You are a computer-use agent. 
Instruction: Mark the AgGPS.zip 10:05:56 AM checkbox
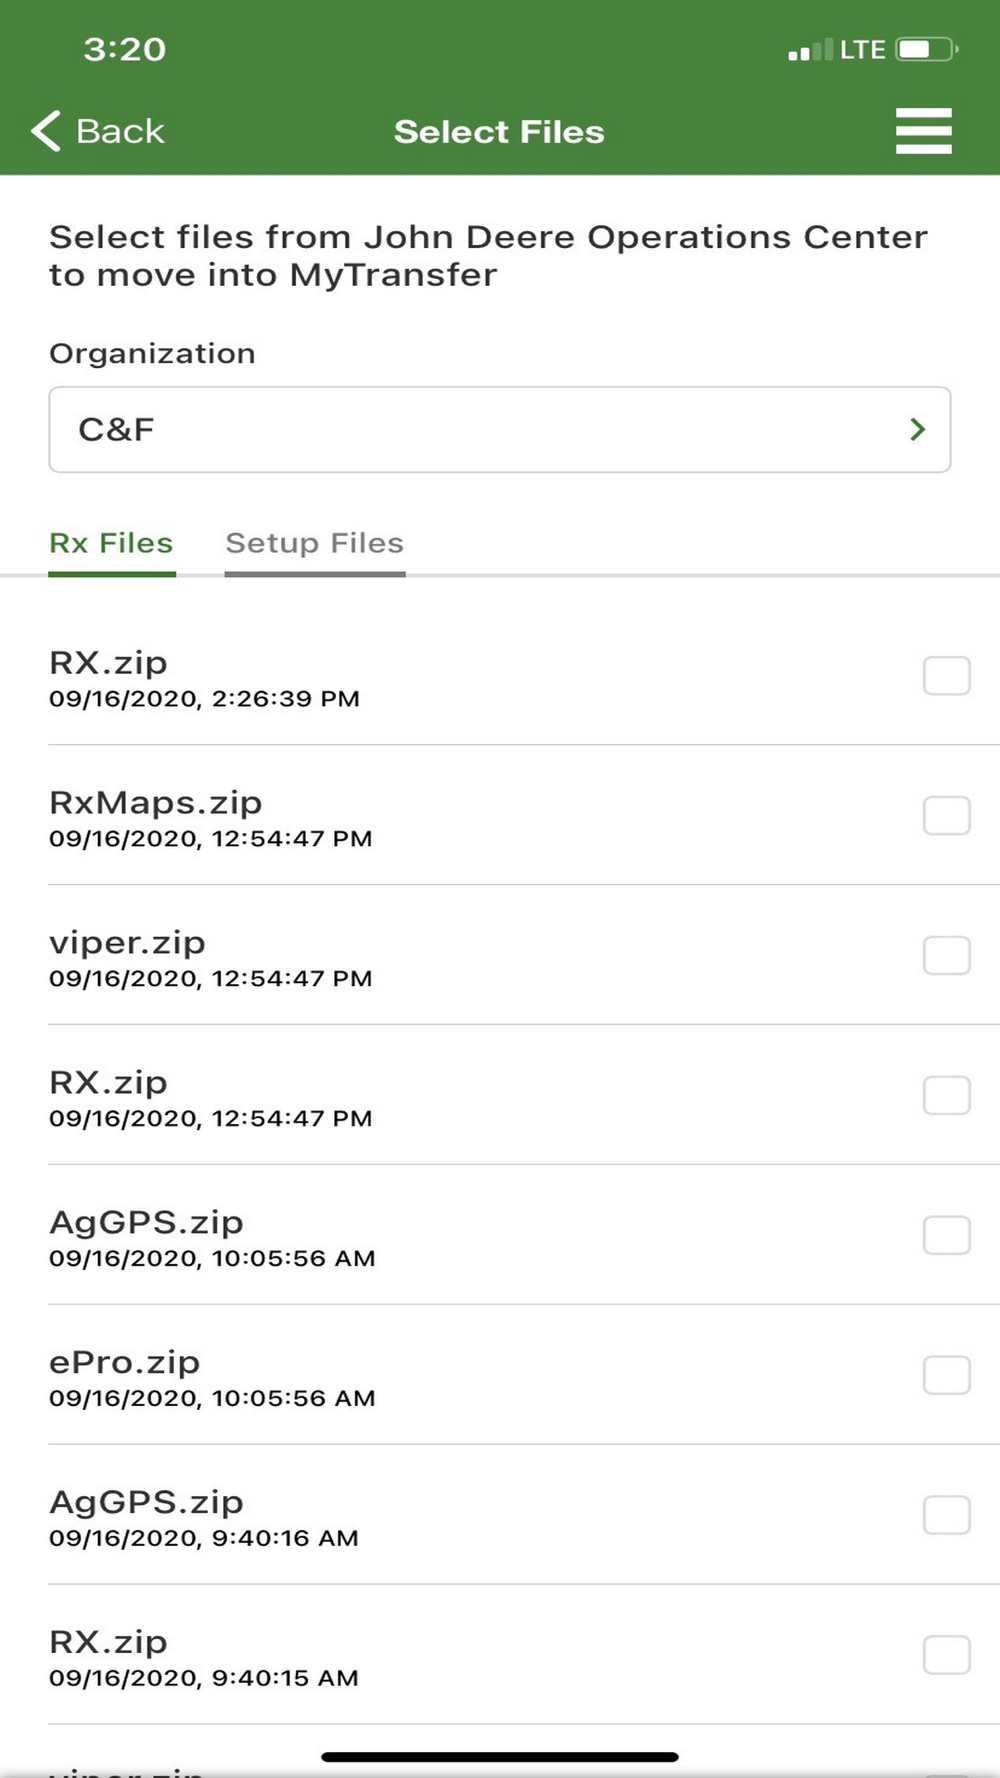tap(946, 1236)
